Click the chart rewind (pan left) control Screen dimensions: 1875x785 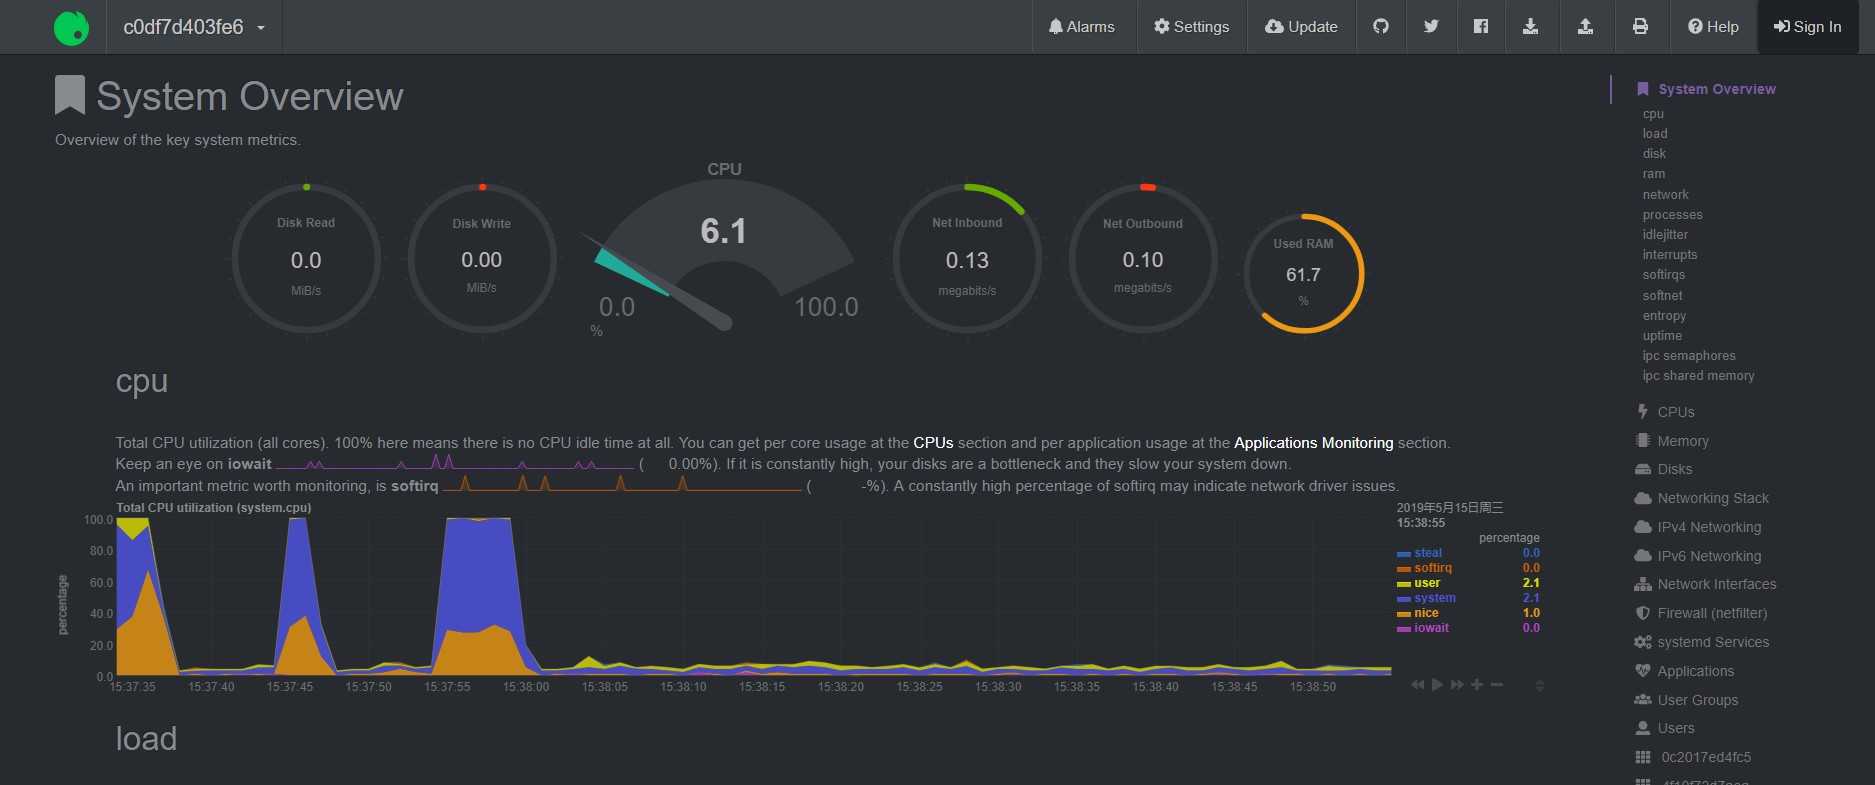point(1417,685)
